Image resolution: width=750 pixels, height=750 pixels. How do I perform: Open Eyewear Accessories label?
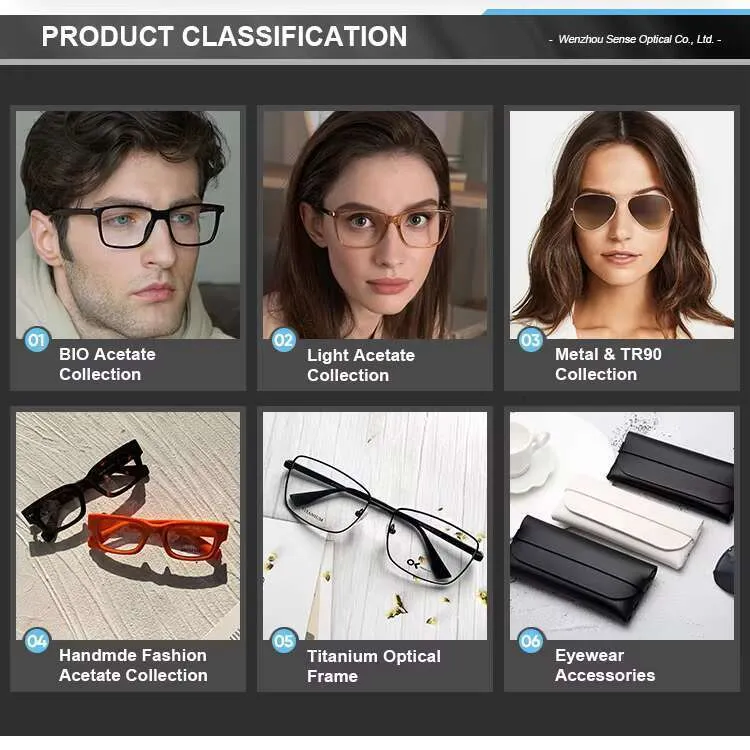(605, 665)
